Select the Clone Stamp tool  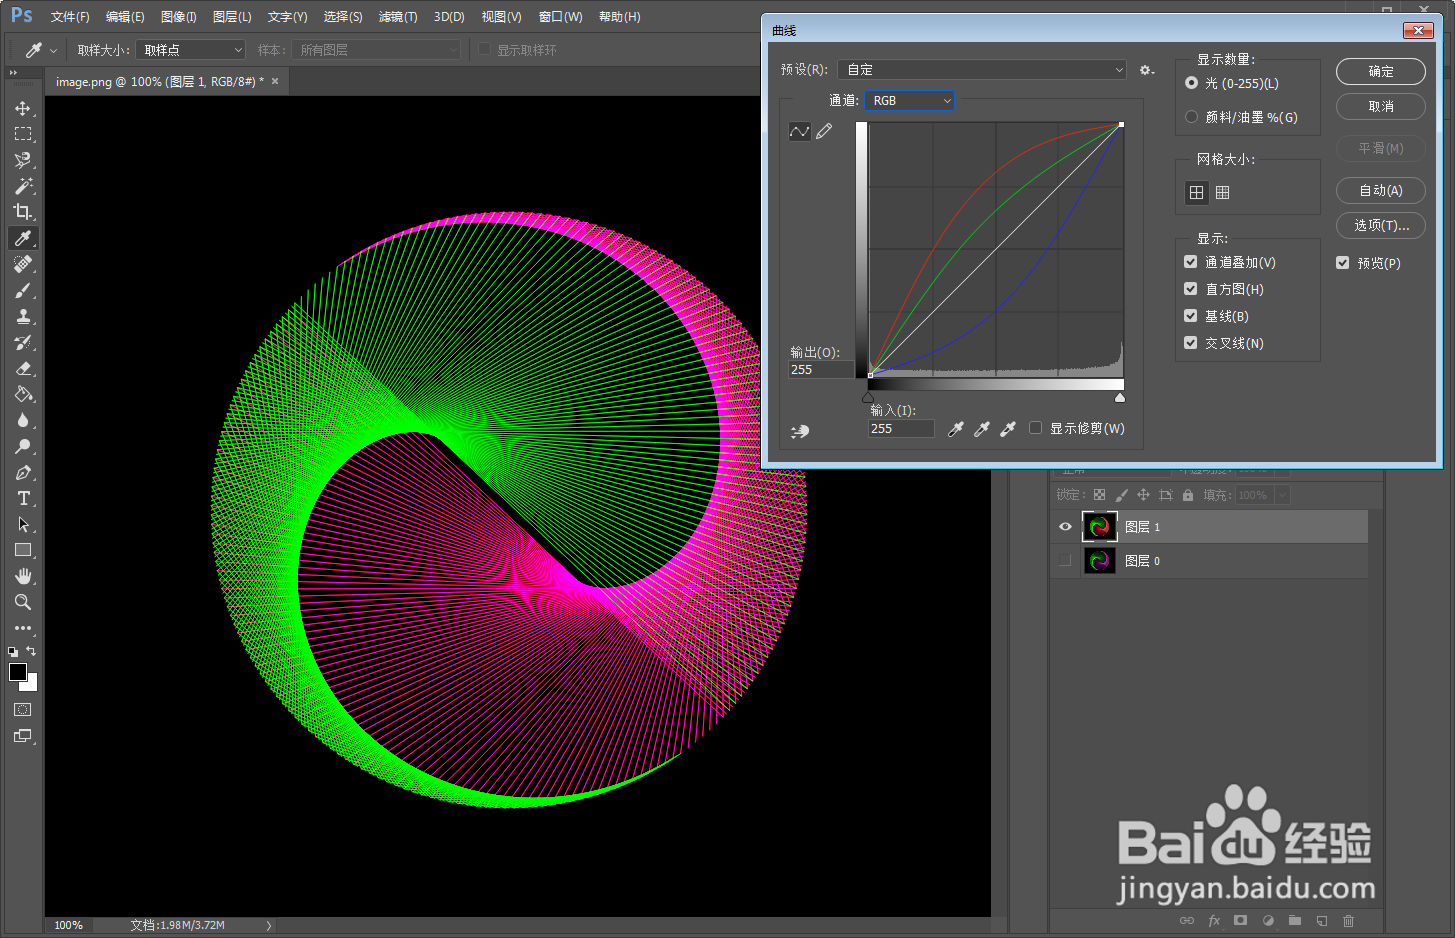(x=23, y=316)
